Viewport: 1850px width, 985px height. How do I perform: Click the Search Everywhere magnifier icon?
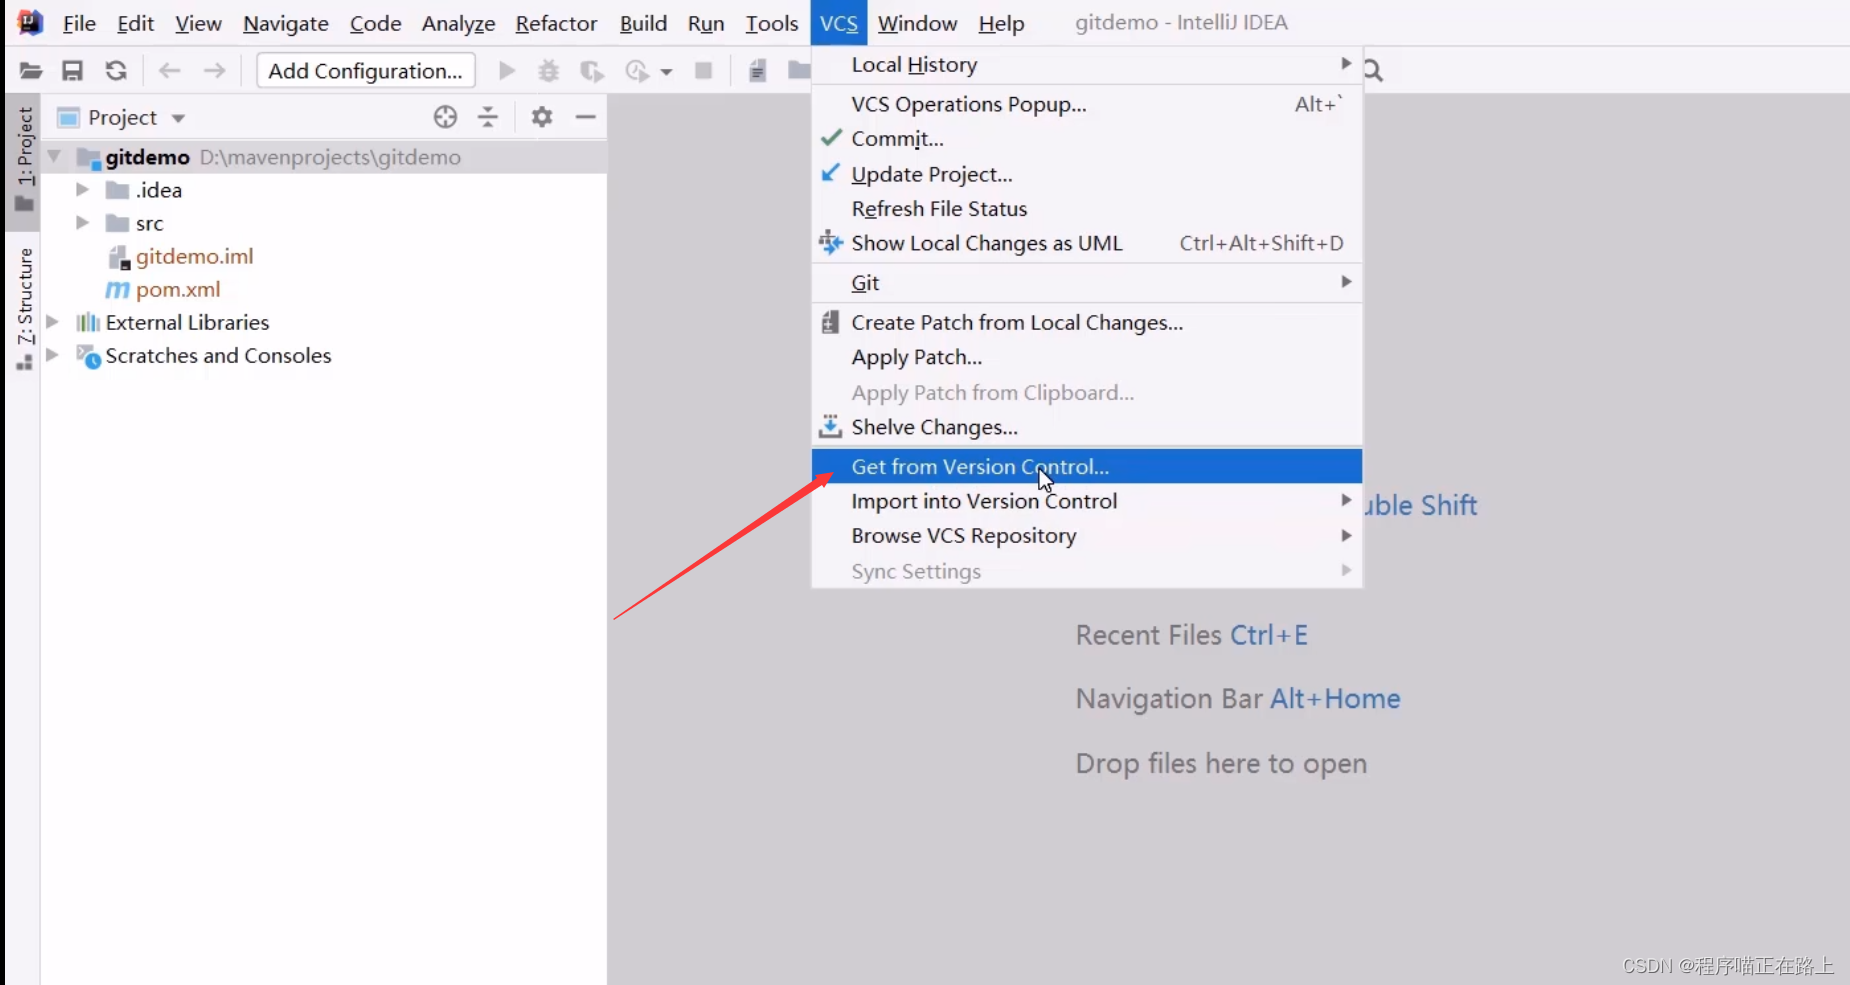pos(1374,71)
